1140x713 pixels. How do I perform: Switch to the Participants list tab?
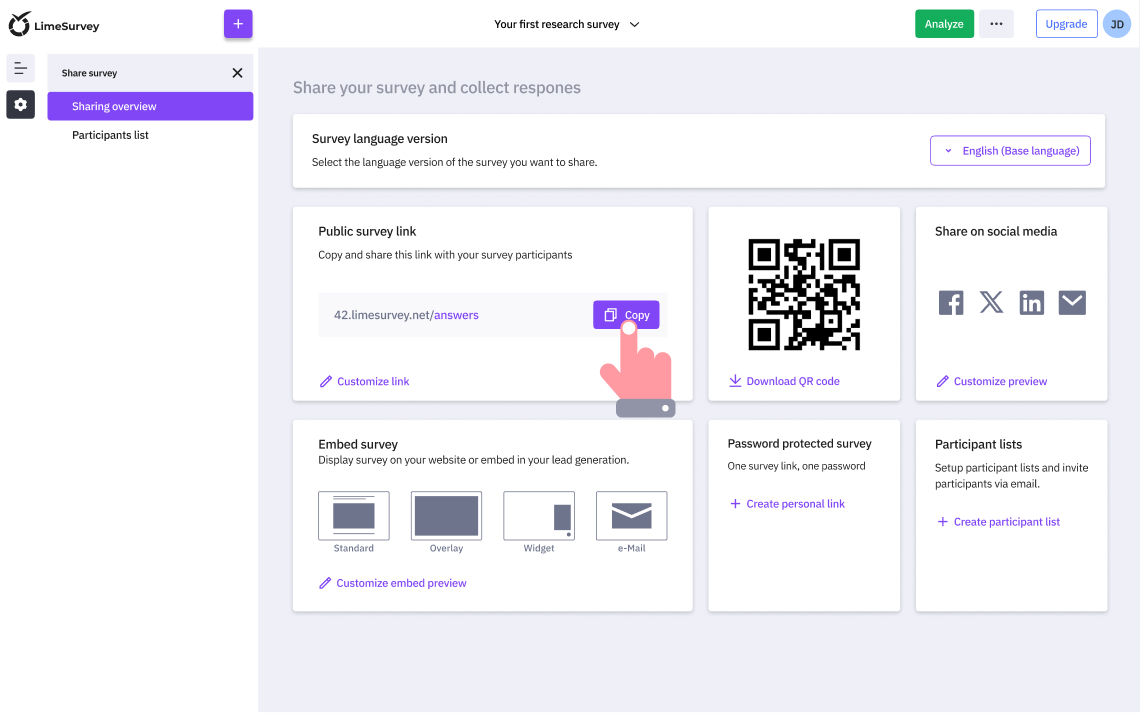point(110,134)
